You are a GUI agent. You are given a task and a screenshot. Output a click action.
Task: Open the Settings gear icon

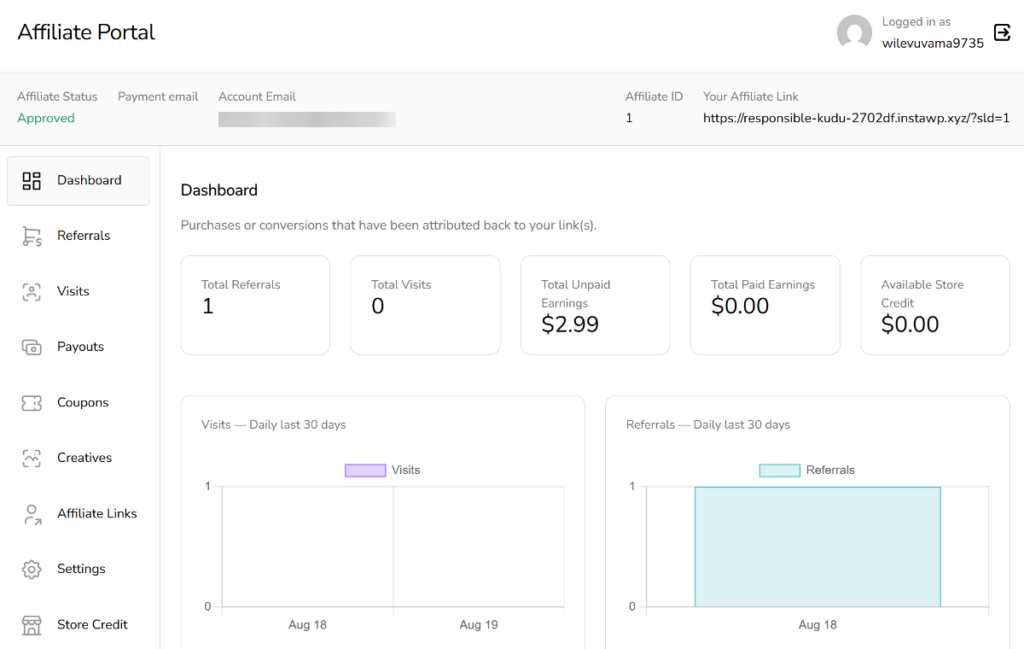(x=31, y=568)
